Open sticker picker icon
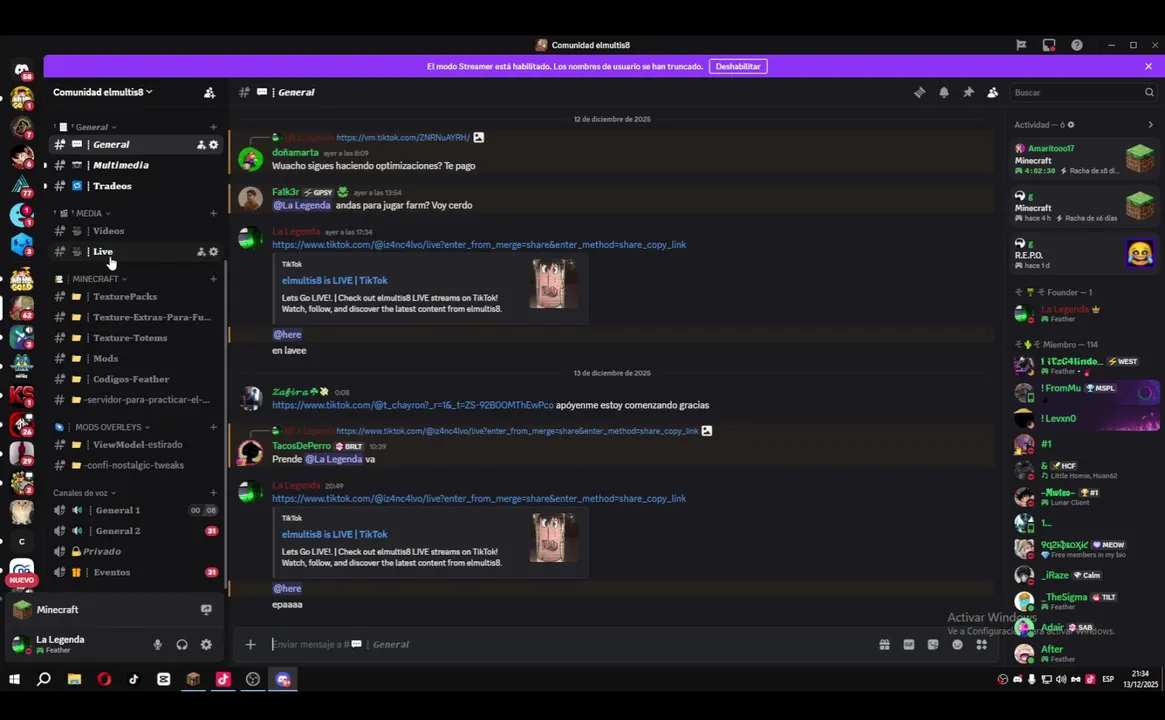Image resolution: width=1165 pixels, height=720 pixels. click(x=933, y=644)
